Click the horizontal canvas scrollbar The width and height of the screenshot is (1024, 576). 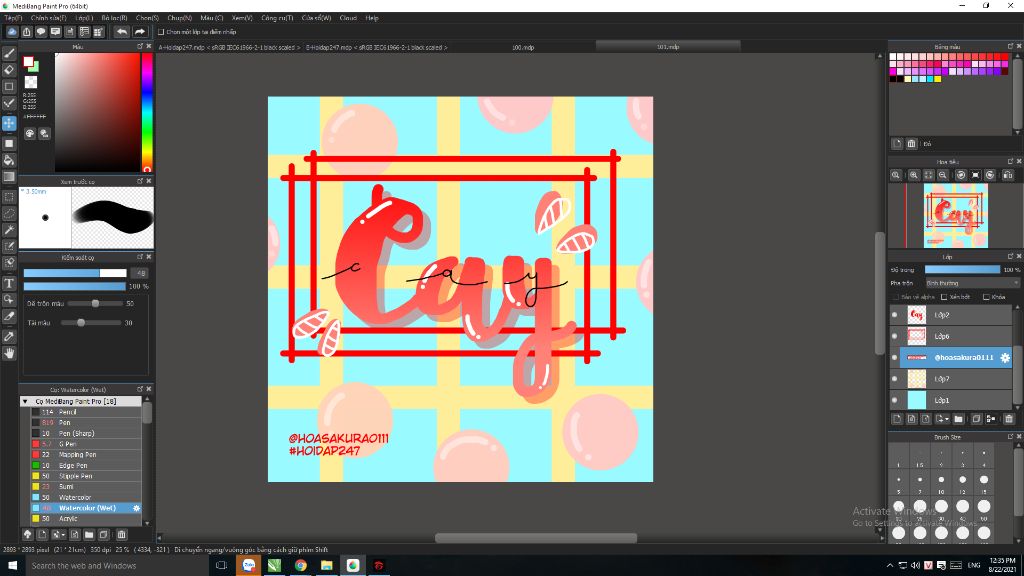tap(536, 538)
